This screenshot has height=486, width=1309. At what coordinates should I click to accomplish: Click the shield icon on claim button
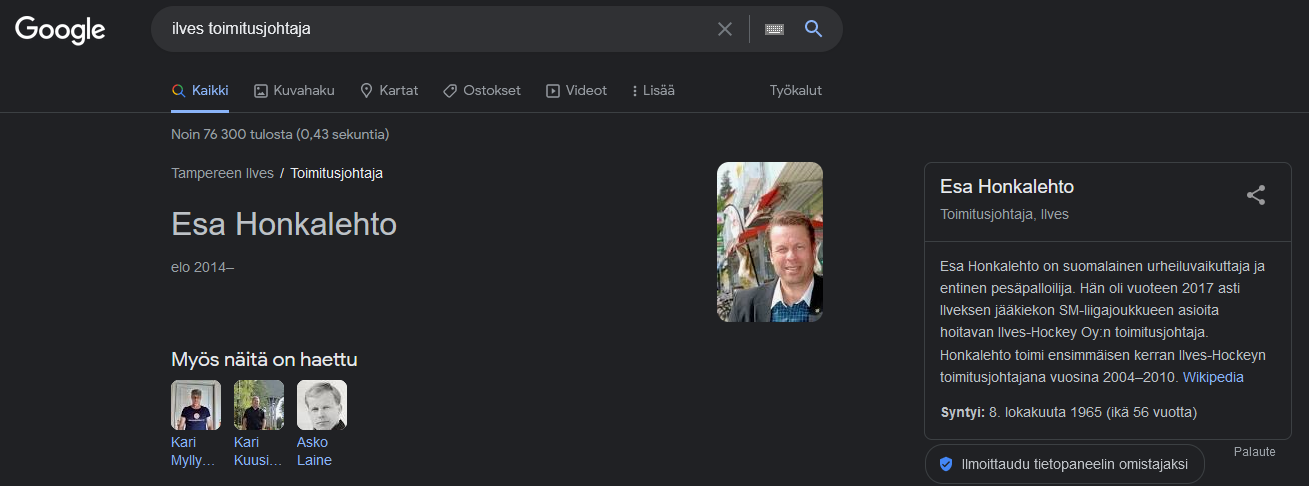(946, 464)
